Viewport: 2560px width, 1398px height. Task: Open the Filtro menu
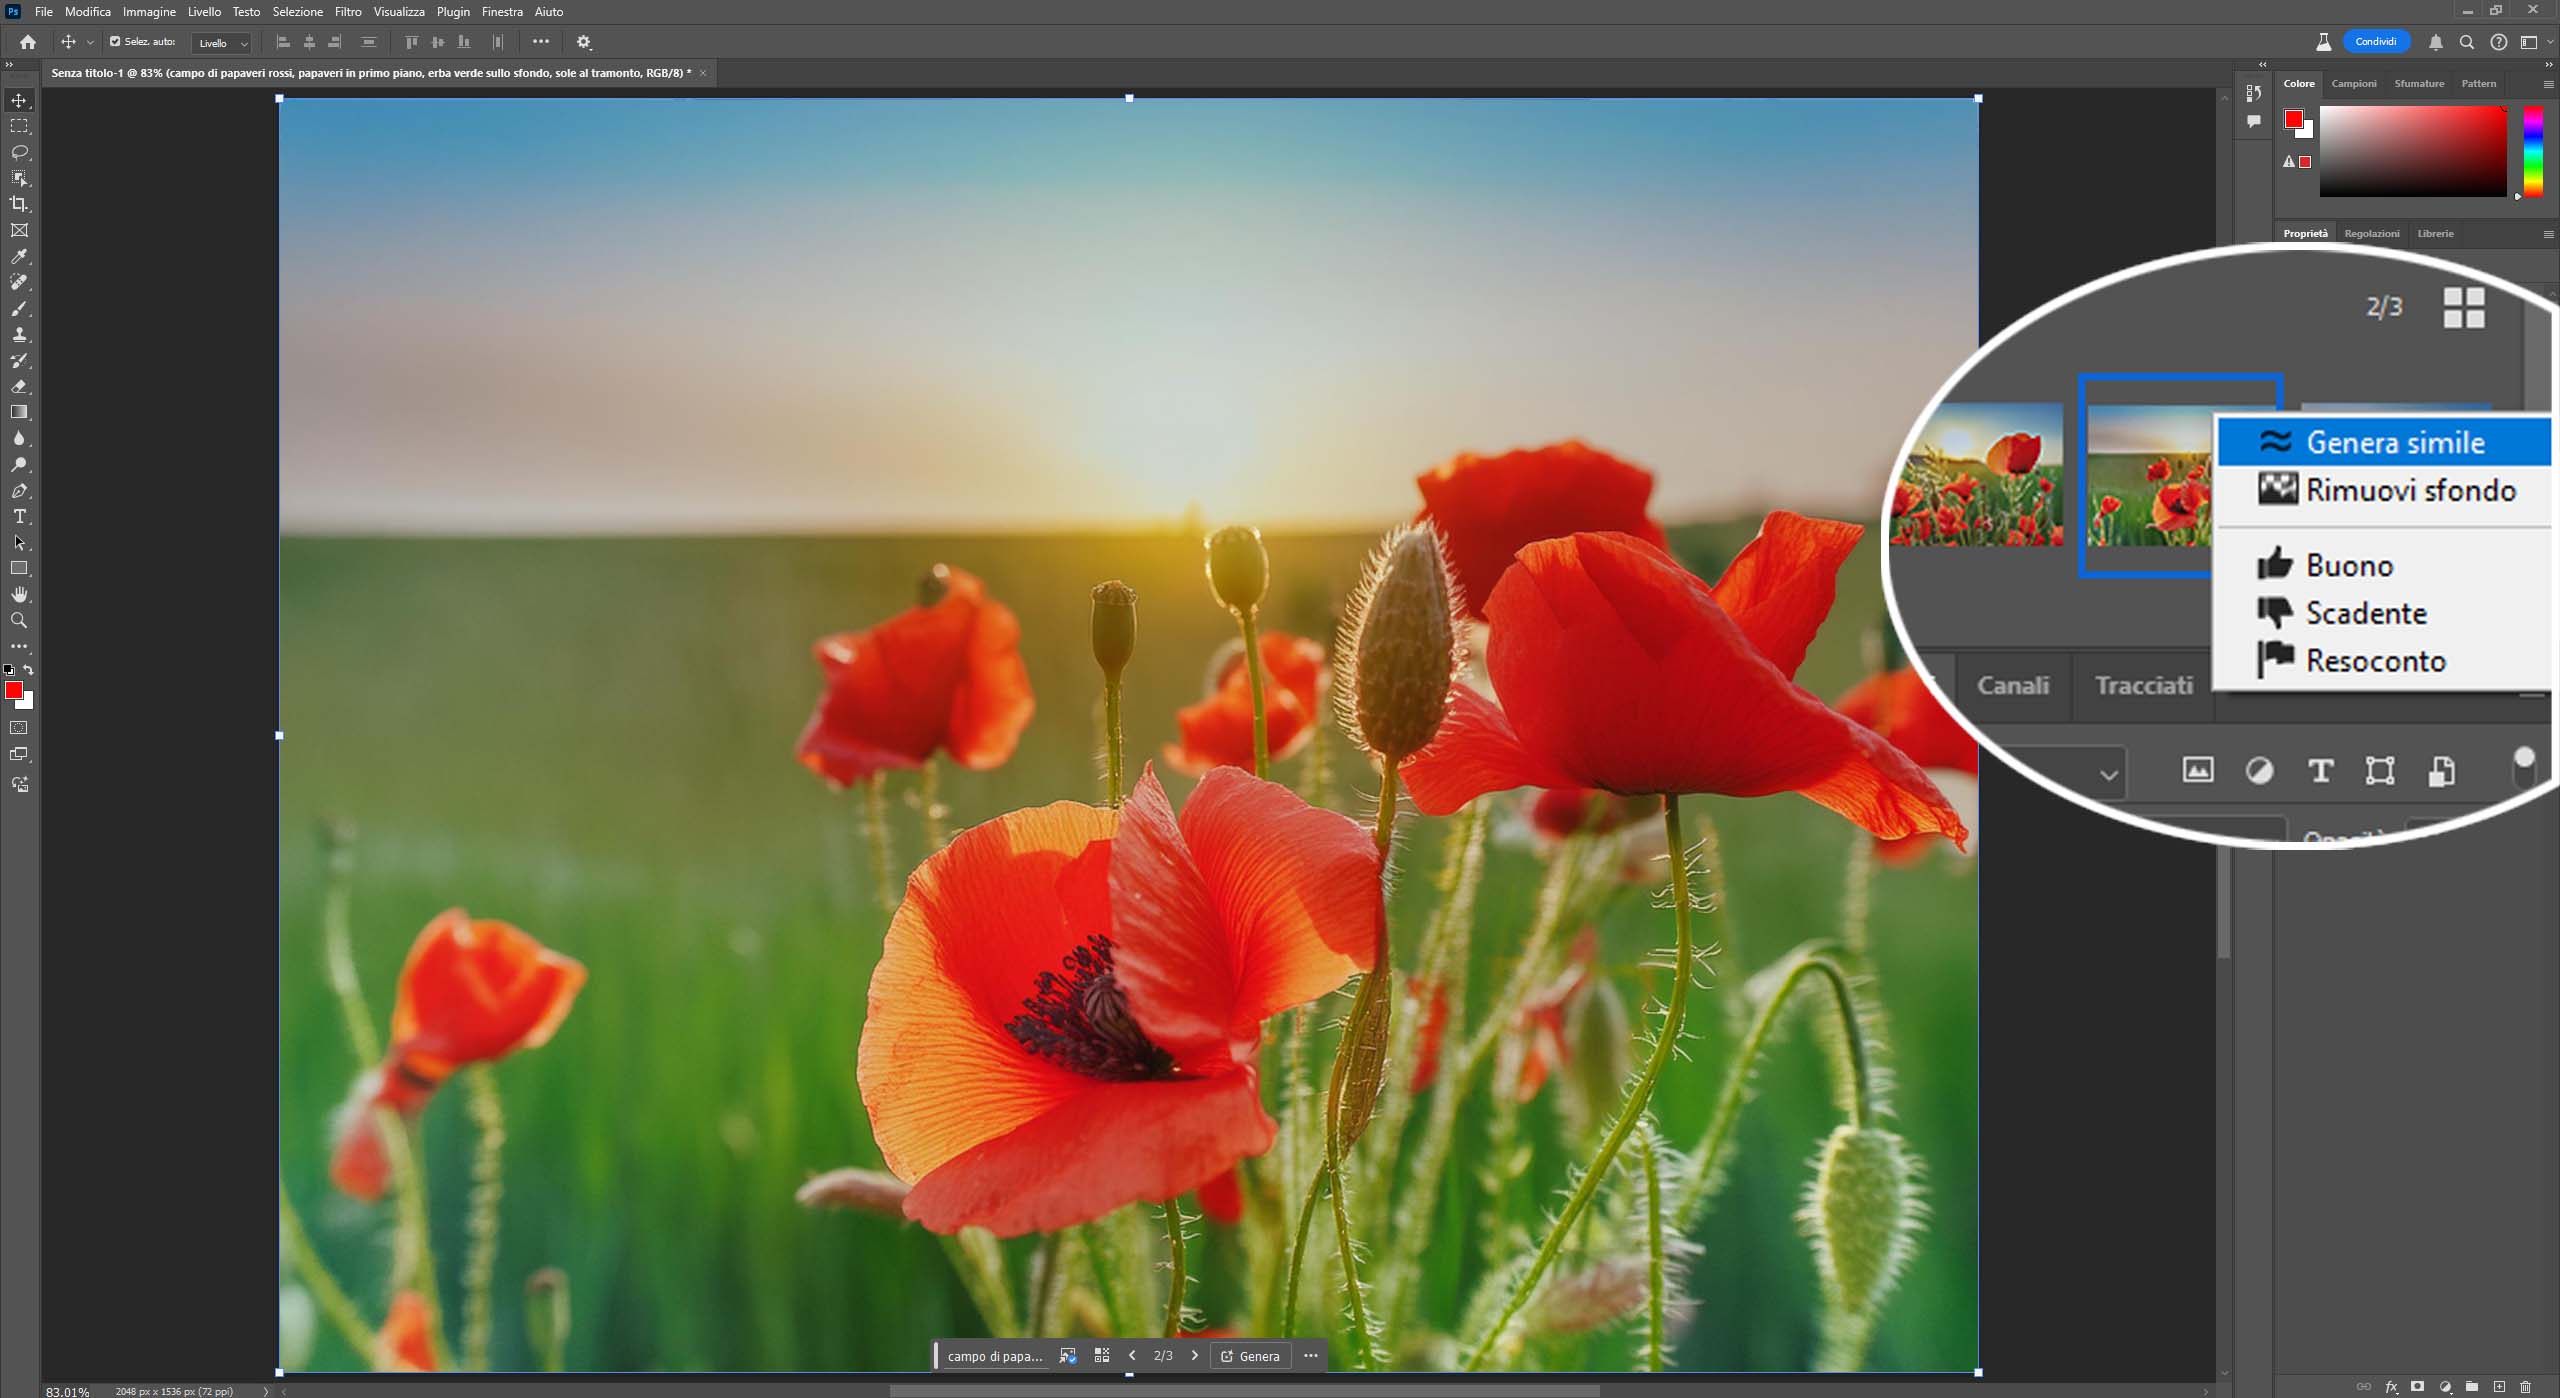coord(347,12)
